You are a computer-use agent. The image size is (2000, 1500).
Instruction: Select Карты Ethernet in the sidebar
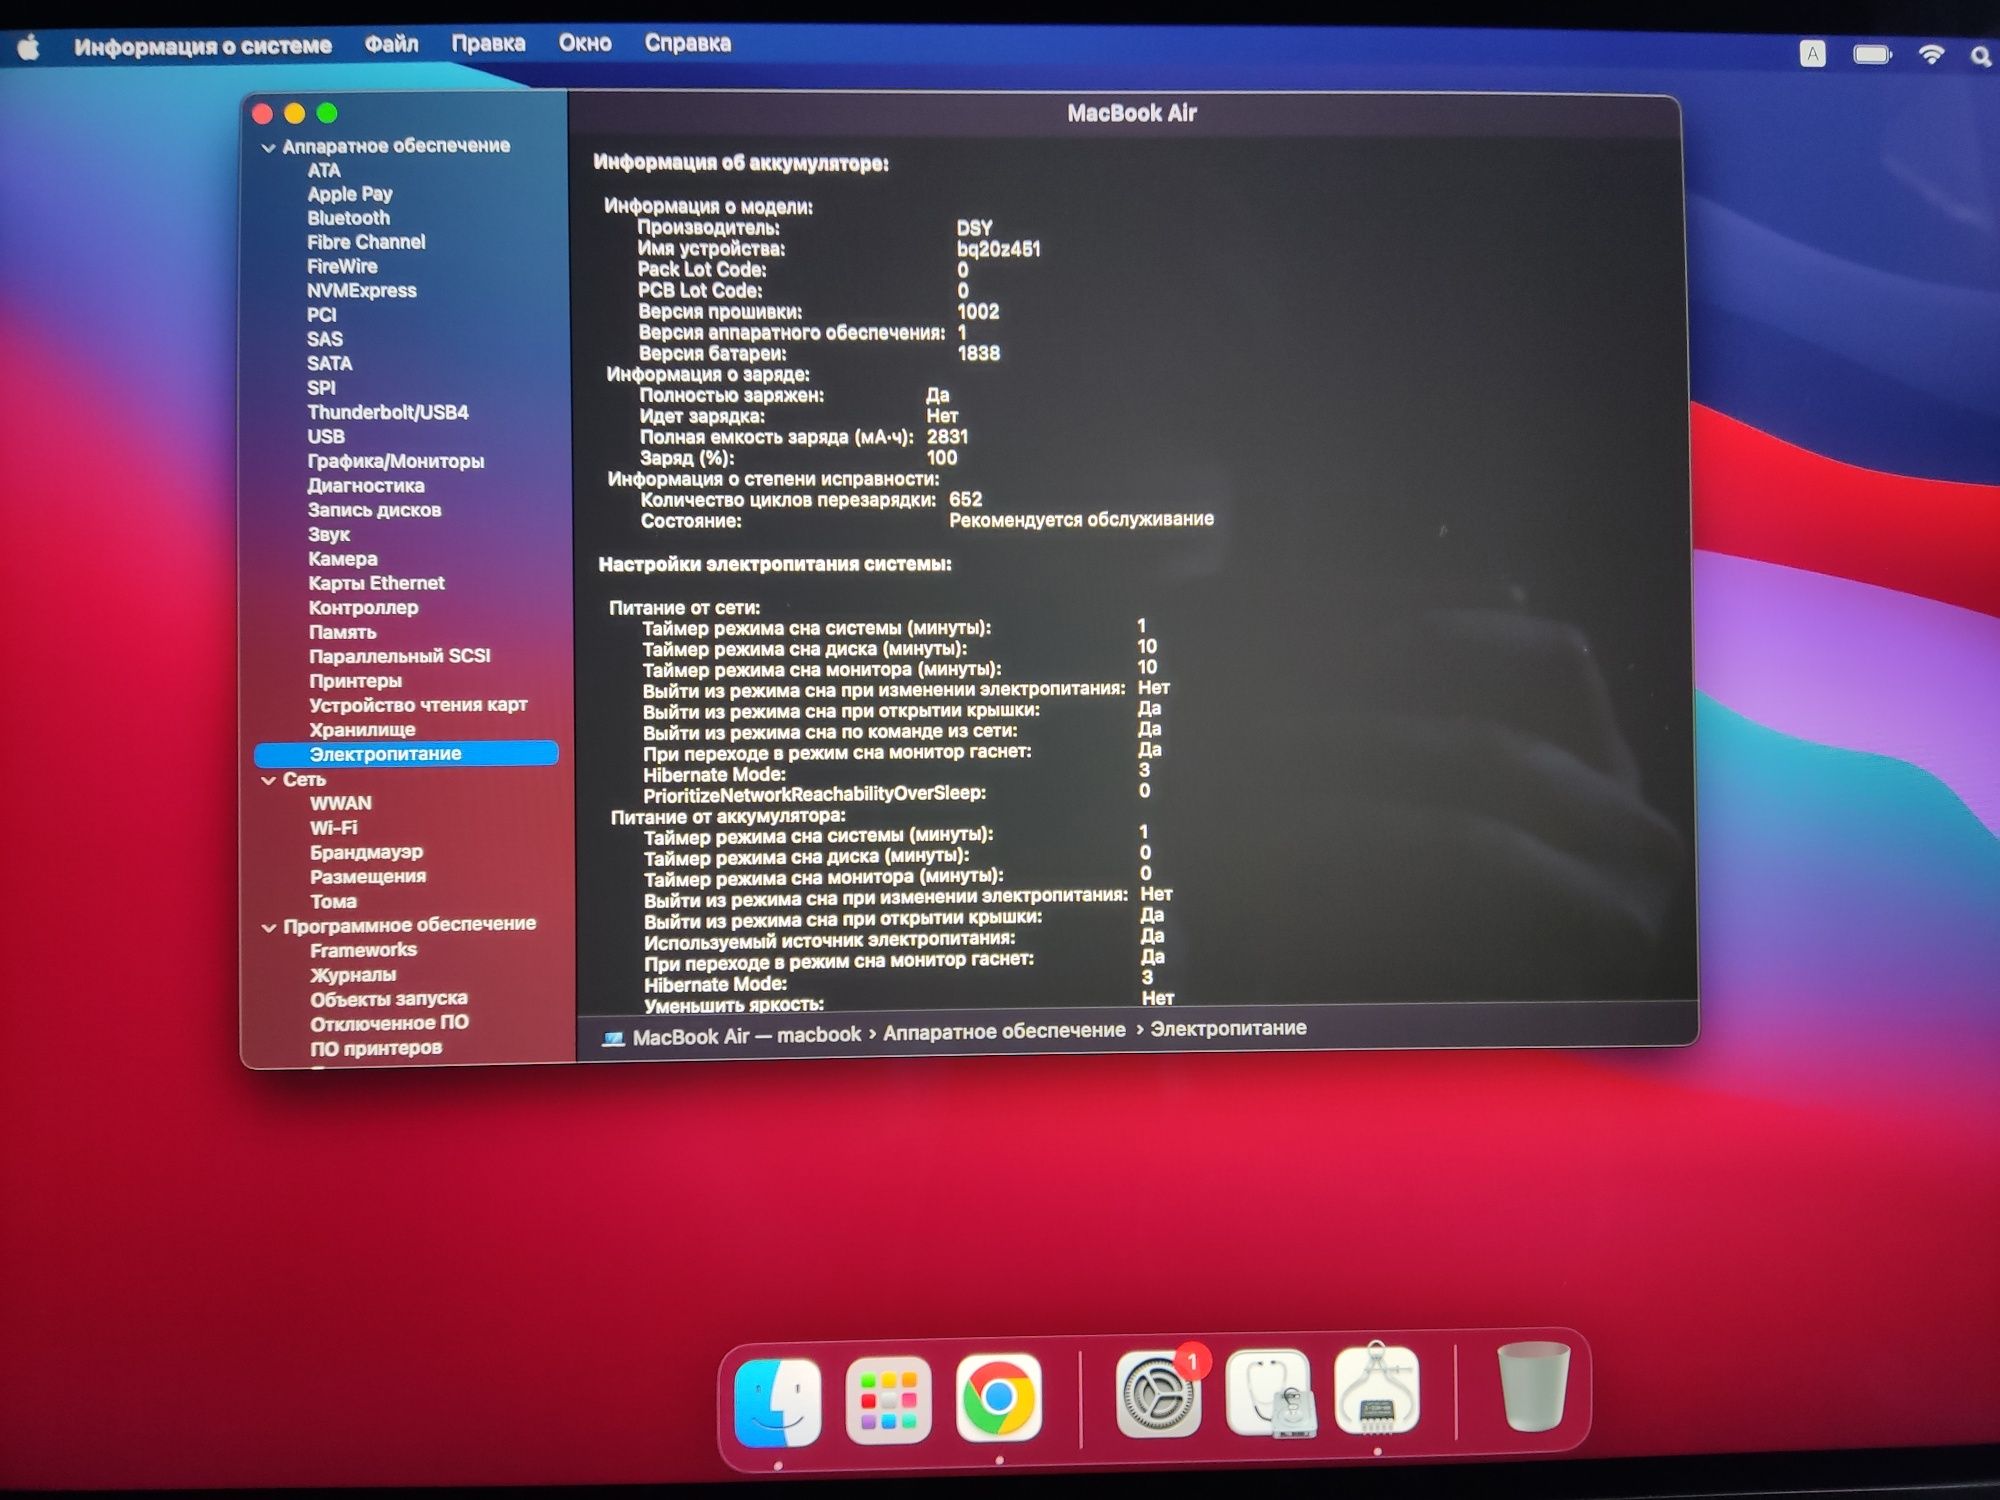[377, 583]
